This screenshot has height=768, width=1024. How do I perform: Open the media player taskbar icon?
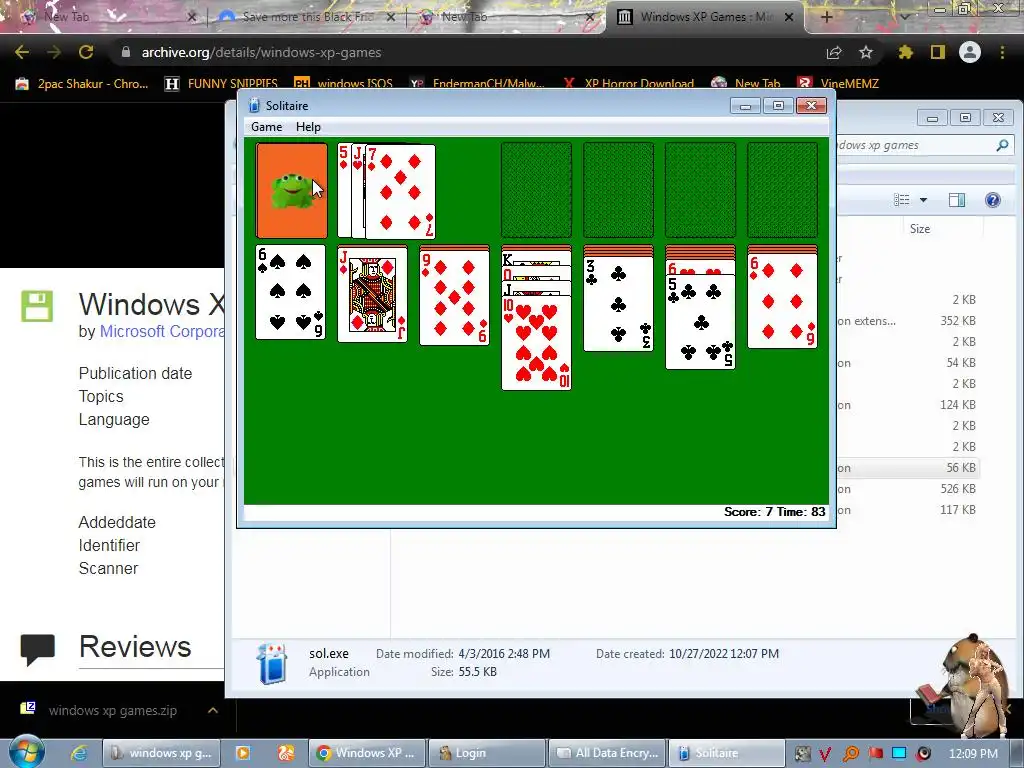click(x=242, y=753)
